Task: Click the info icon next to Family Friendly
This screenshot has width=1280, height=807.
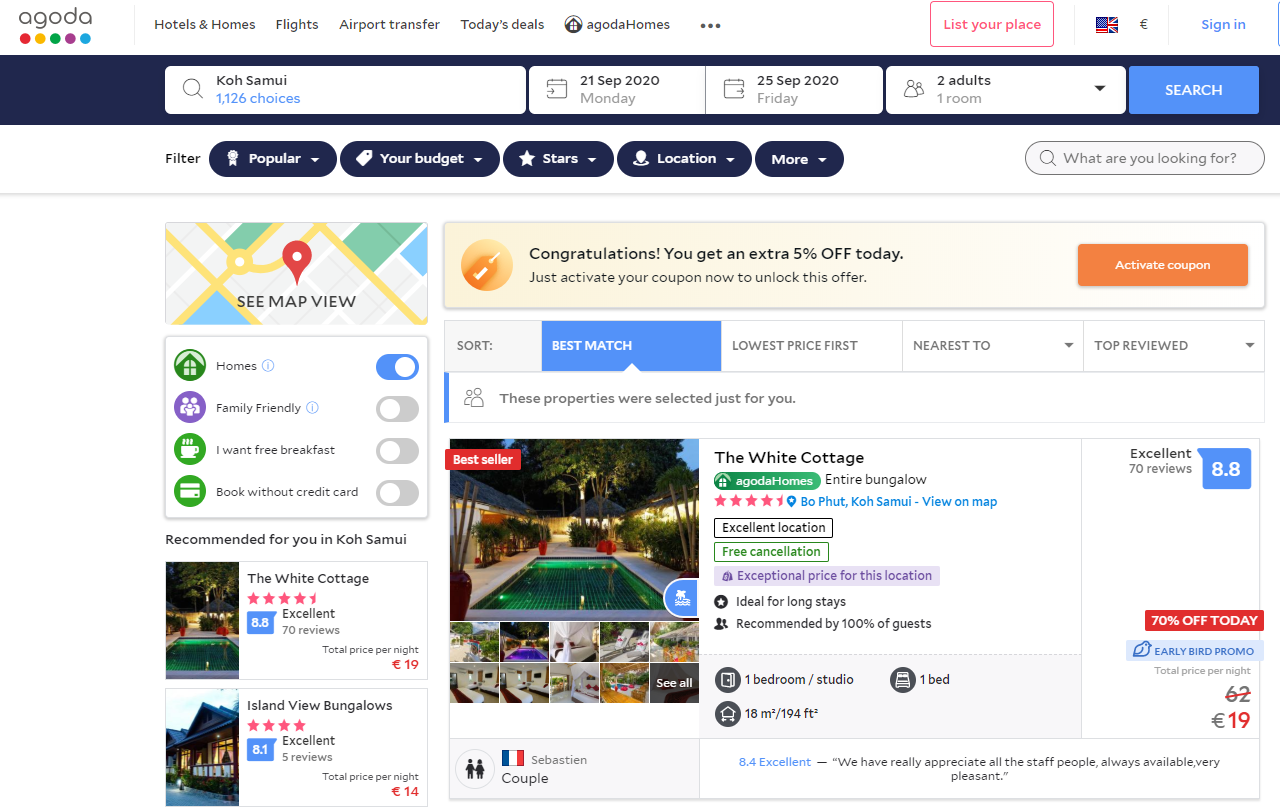Action: click(x=312, y=408)
